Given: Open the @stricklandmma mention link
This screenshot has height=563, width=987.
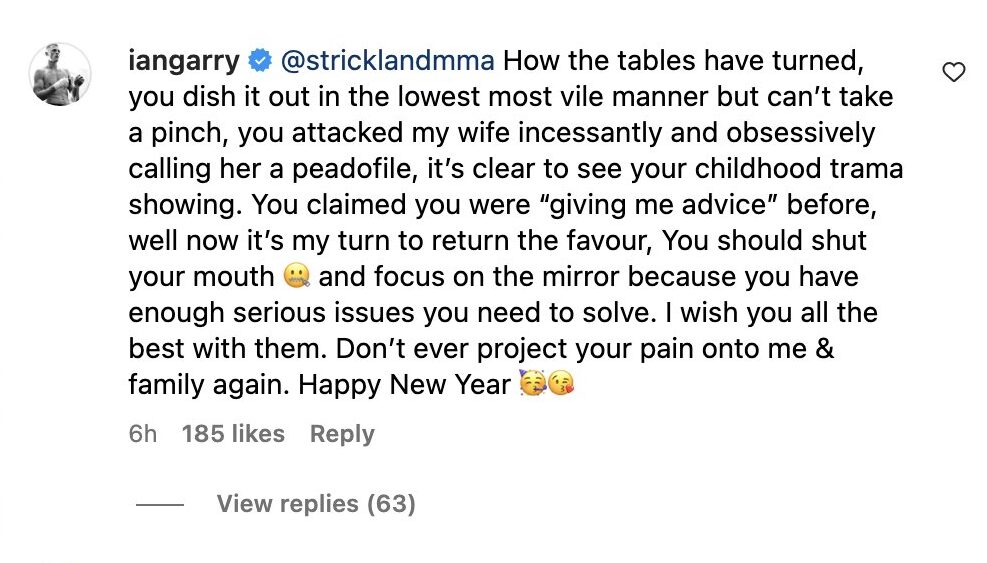Looking at the screenshot, I should pyautogui.click(x=387, y=62).
